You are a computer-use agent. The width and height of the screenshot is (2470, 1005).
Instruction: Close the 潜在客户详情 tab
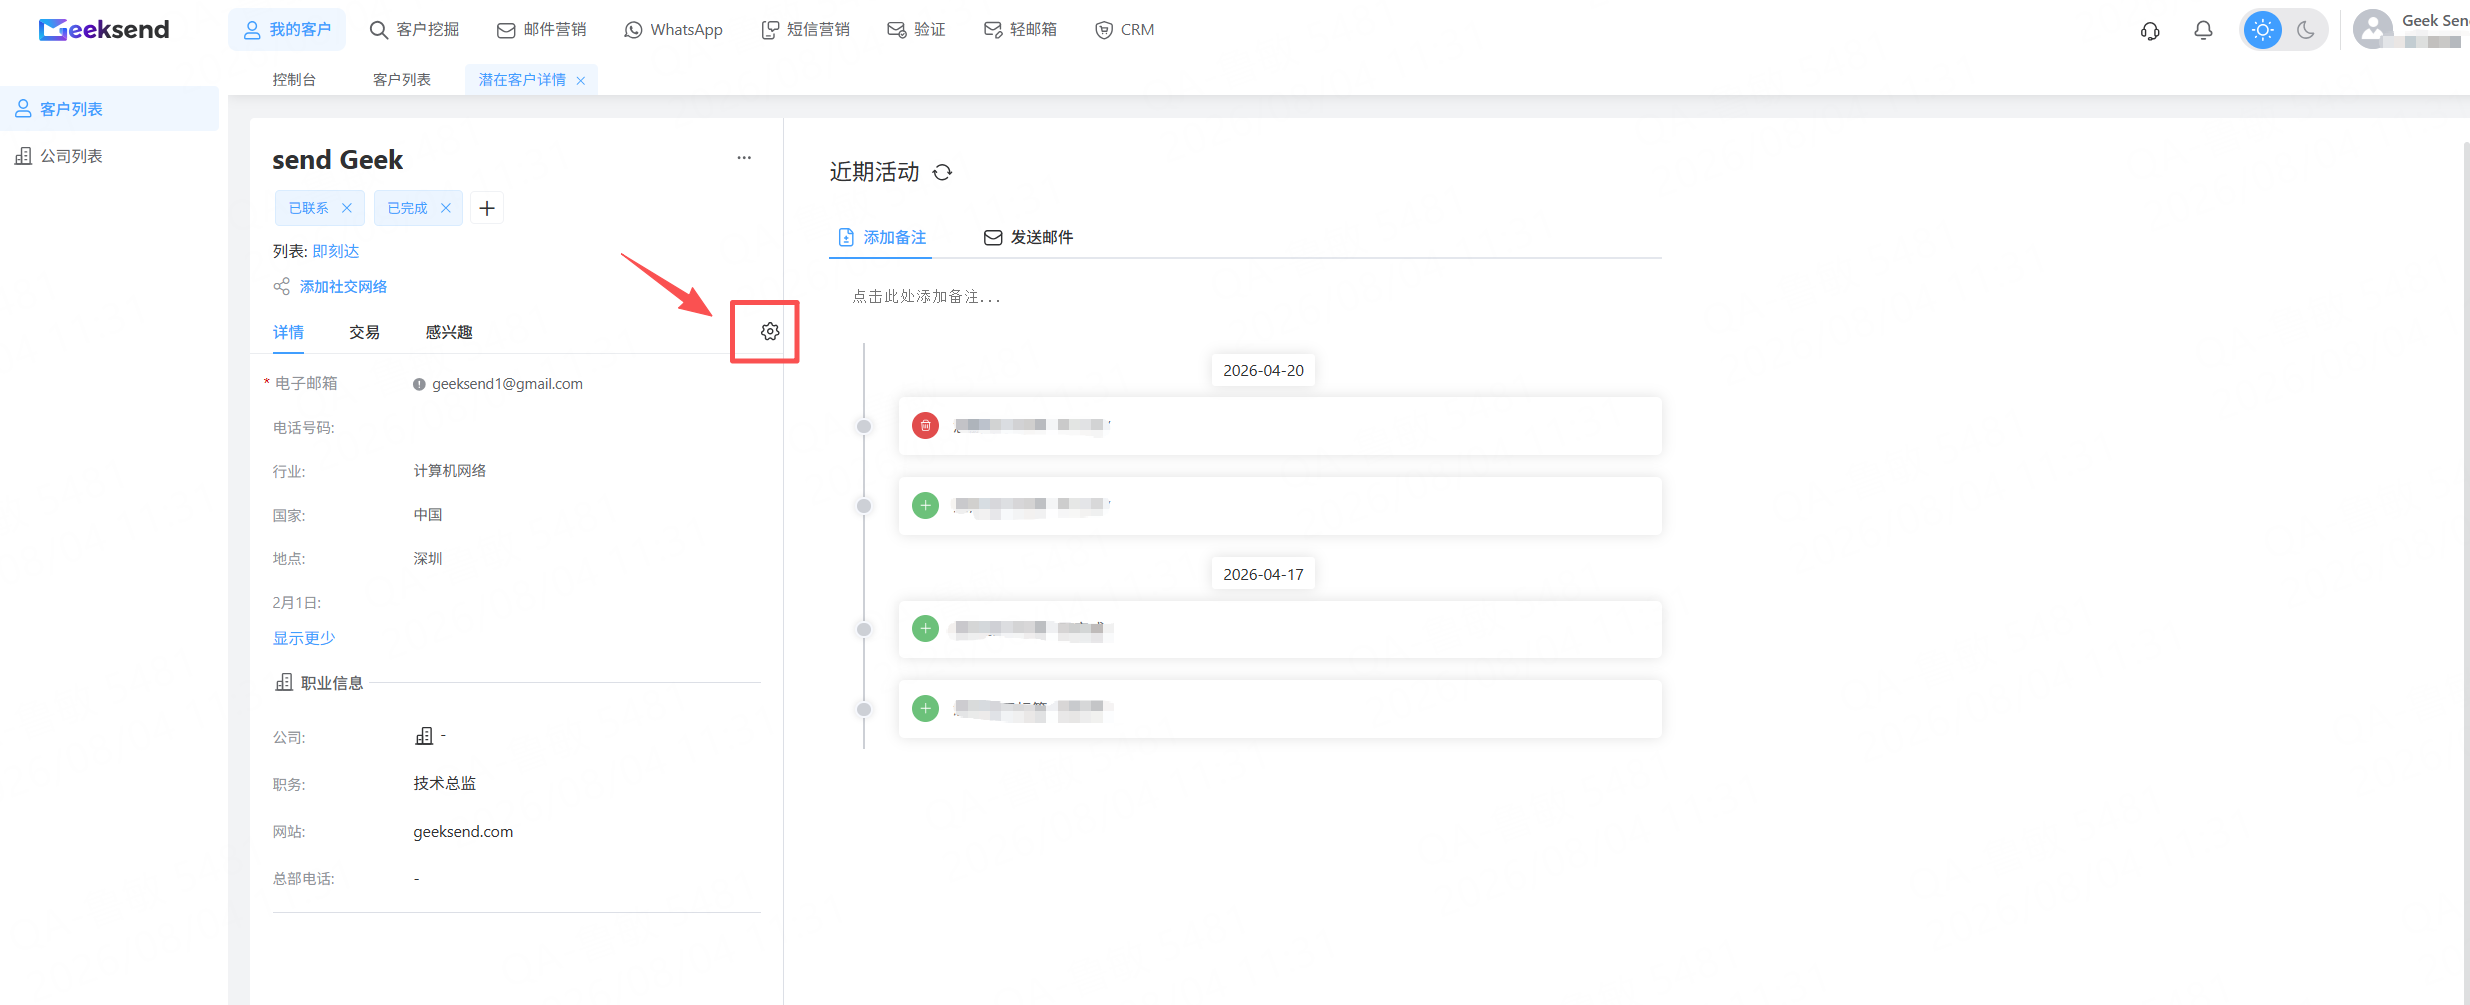581,81
